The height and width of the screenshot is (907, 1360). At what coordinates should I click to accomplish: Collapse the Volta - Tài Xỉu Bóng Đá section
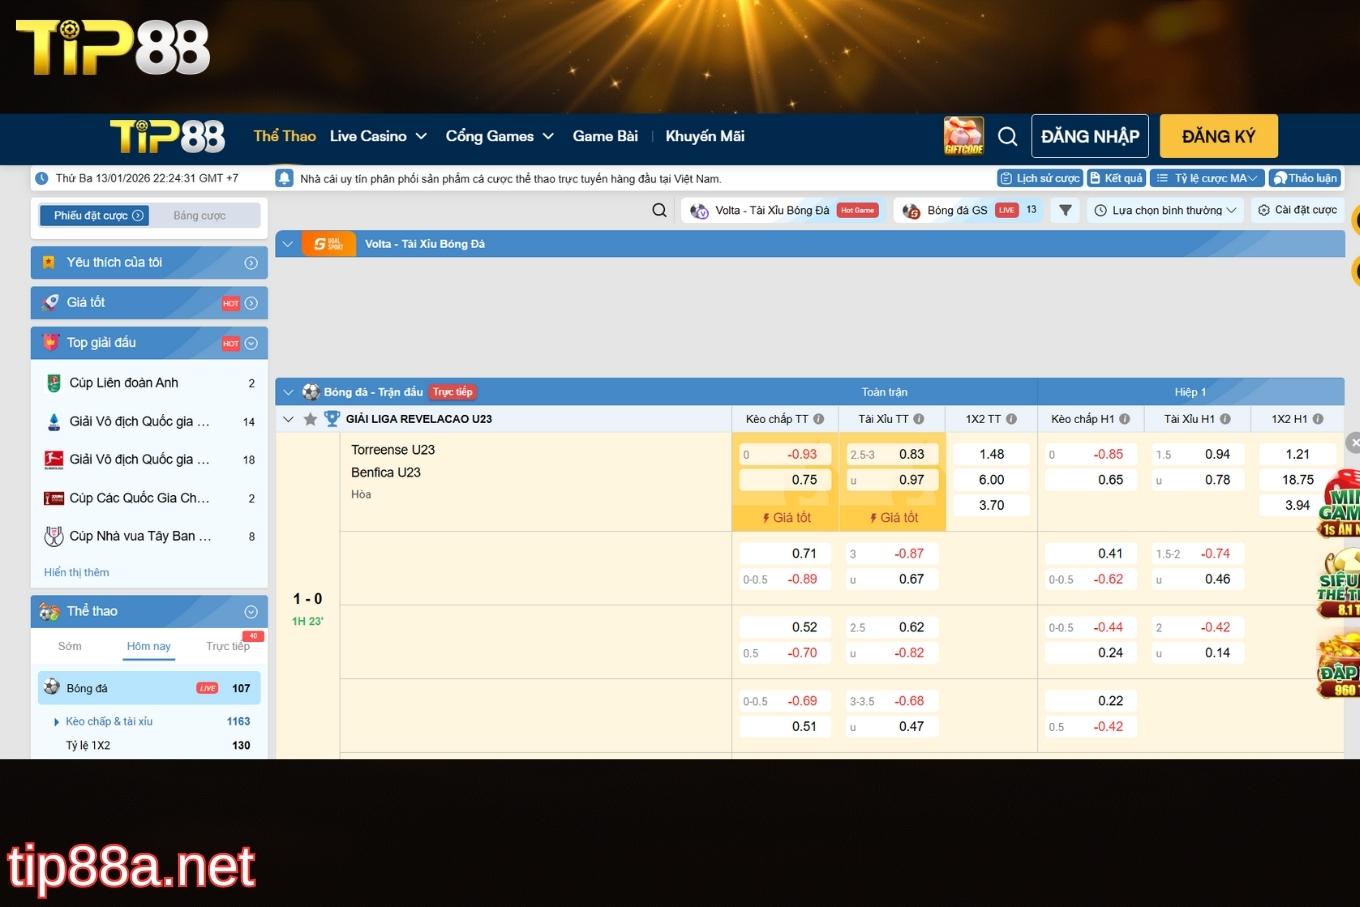[x=288, y=244]
